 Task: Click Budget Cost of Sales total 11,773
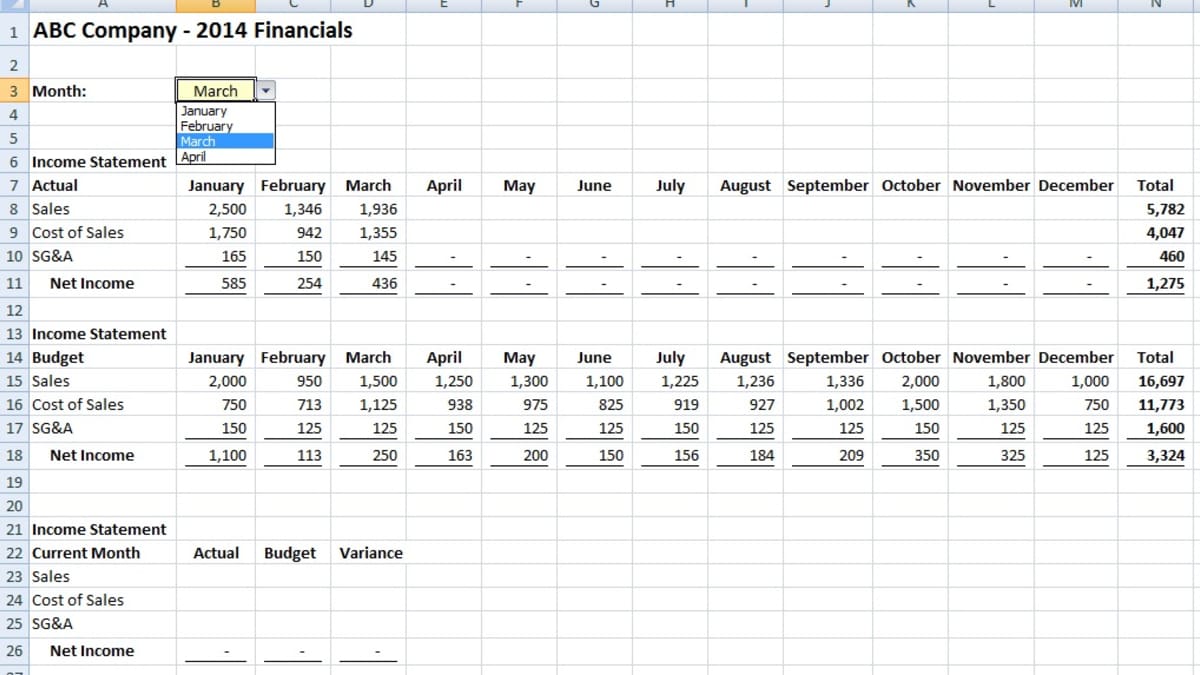[x=1160, y=405]
